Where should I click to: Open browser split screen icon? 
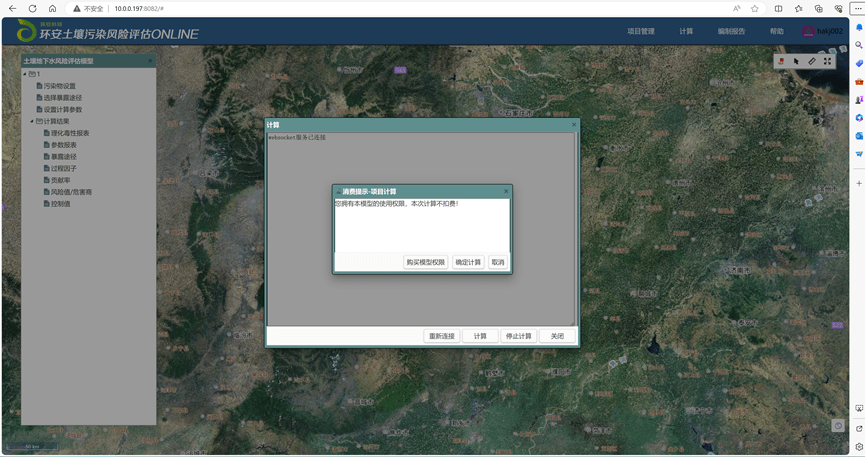pos(778,8)
